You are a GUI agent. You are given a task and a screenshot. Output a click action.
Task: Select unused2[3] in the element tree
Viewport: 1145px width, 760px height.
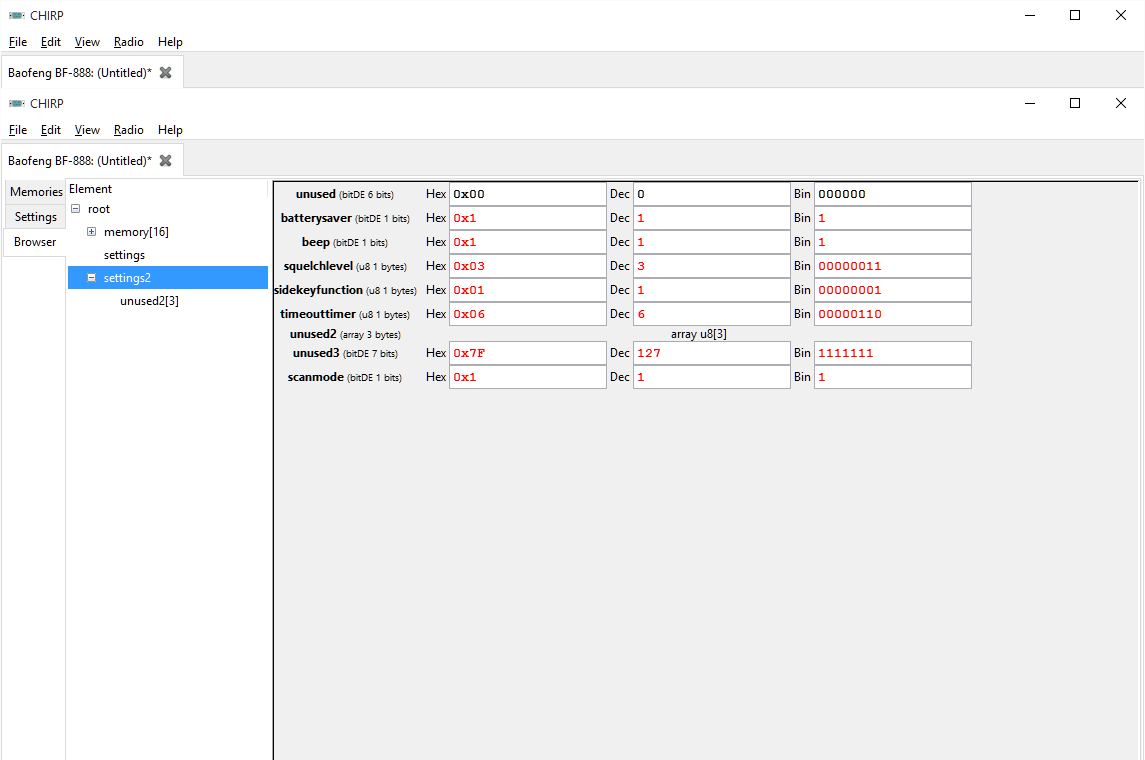pyautogui.click(x=149, y=301)
